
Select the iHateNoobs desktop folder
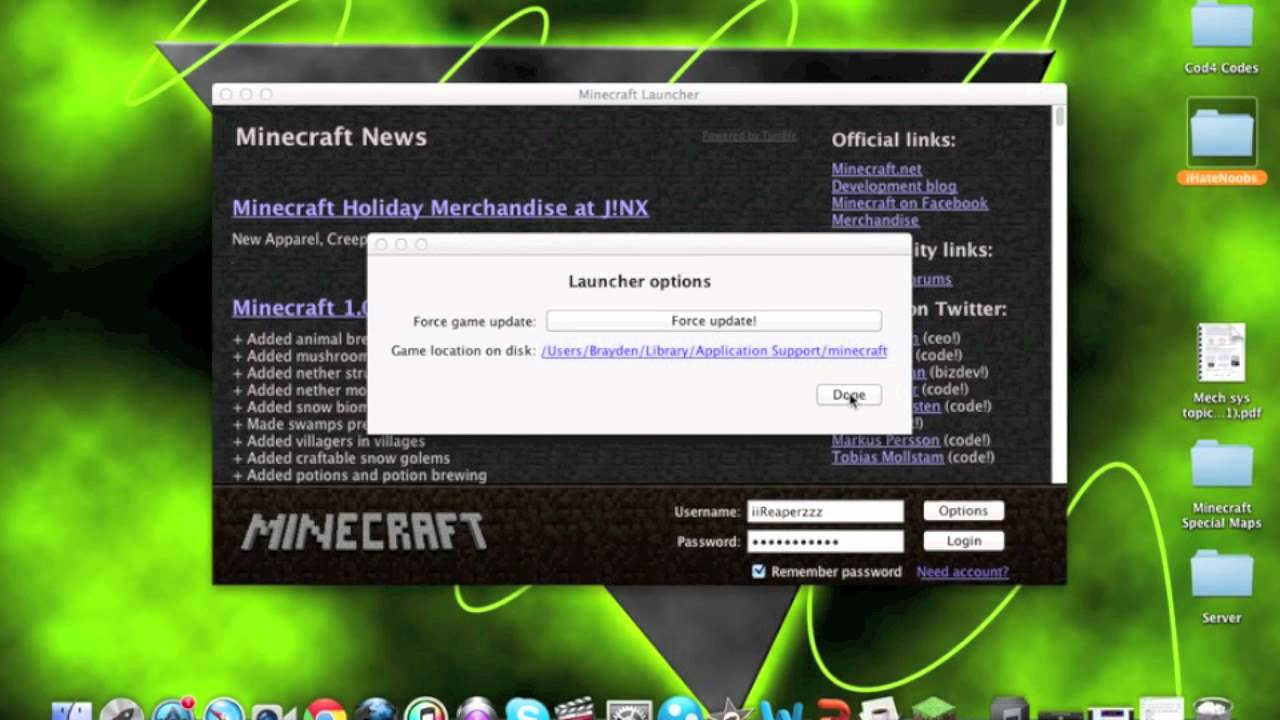[1221, 142]
